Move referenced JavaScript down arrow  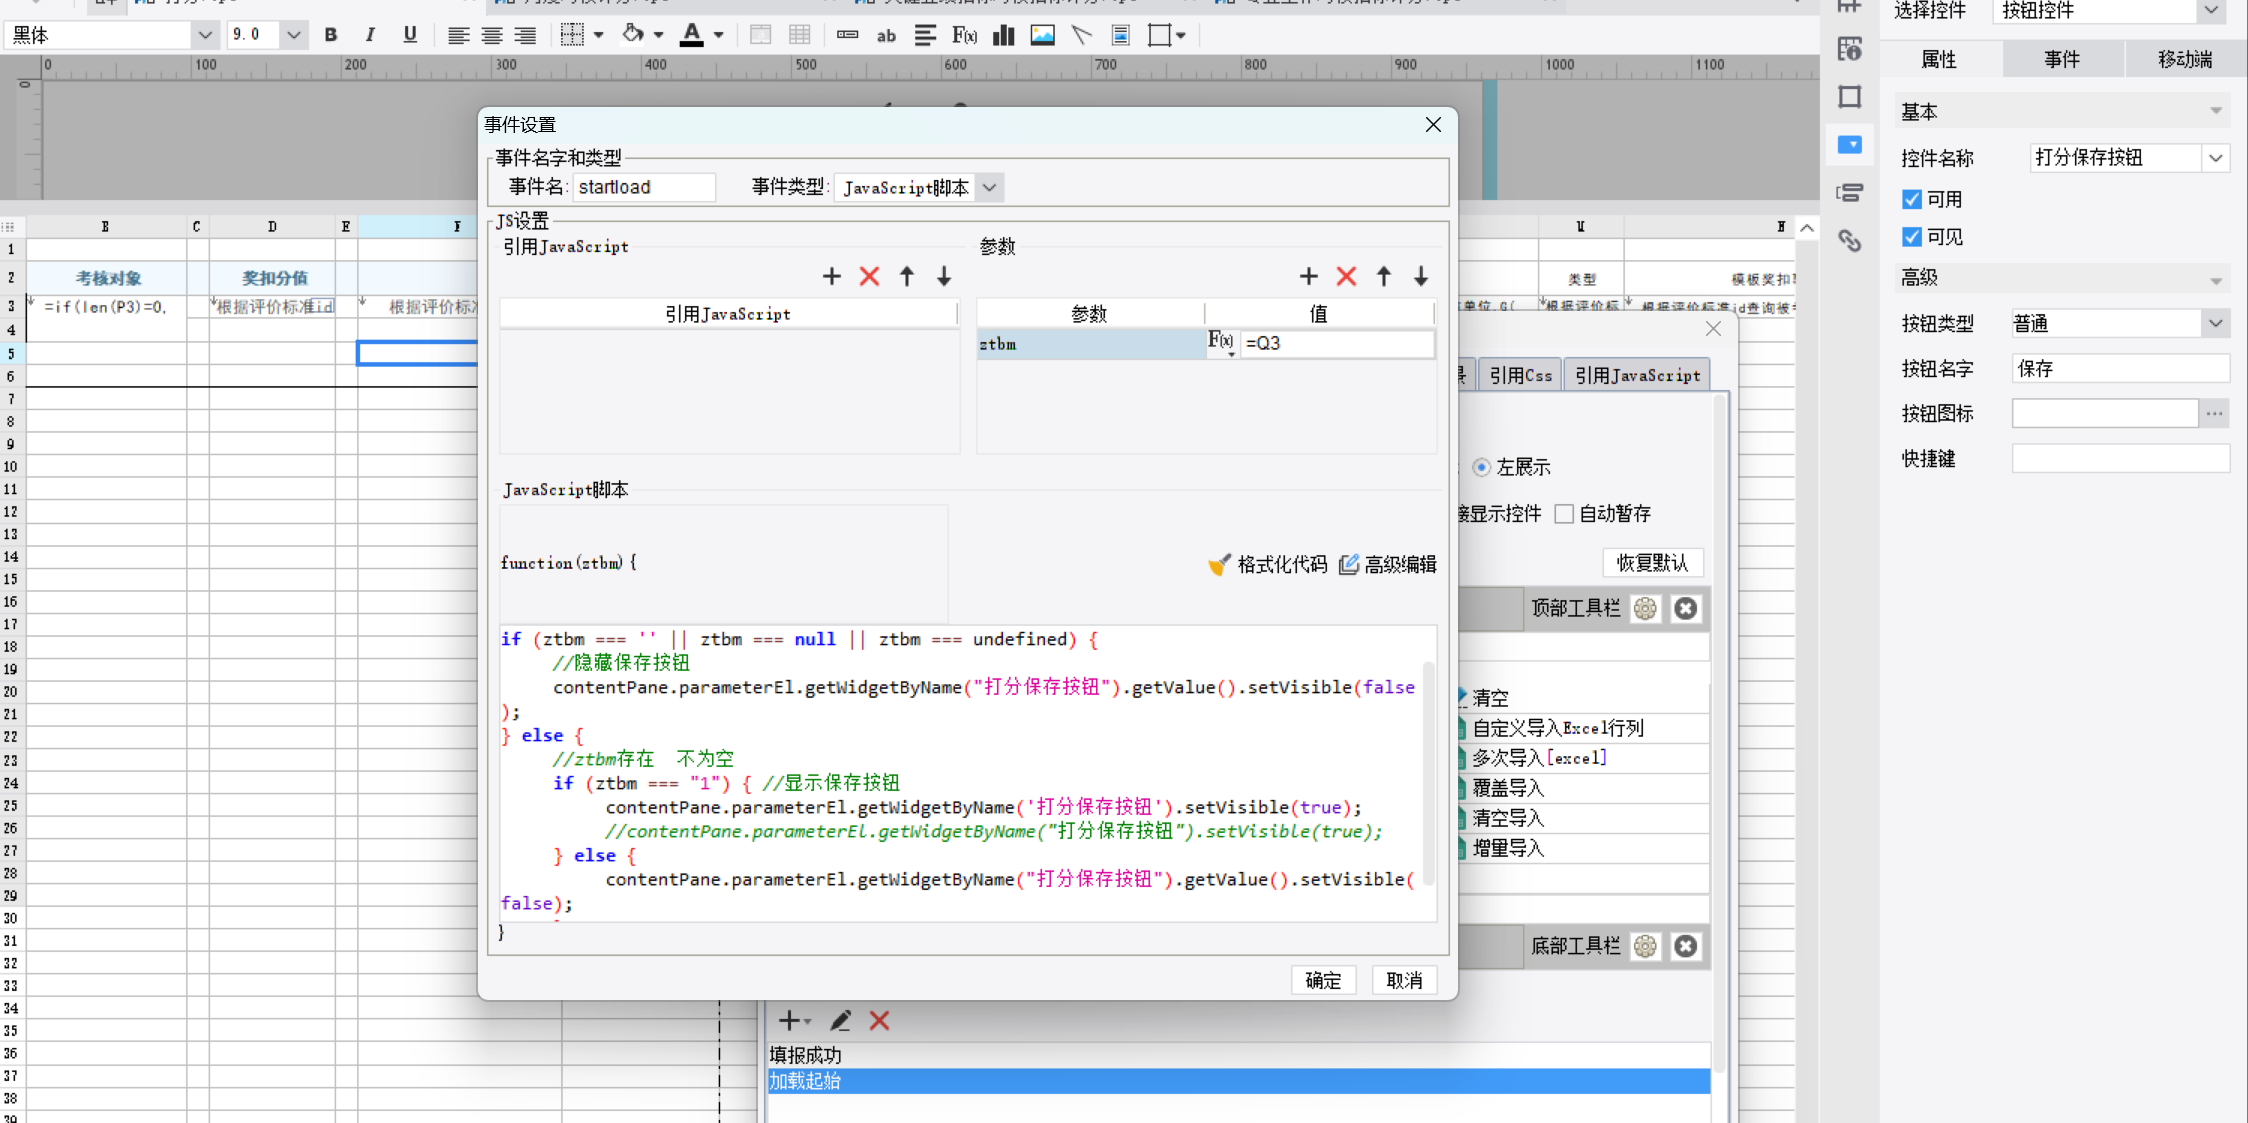click(x=944, y=276)
